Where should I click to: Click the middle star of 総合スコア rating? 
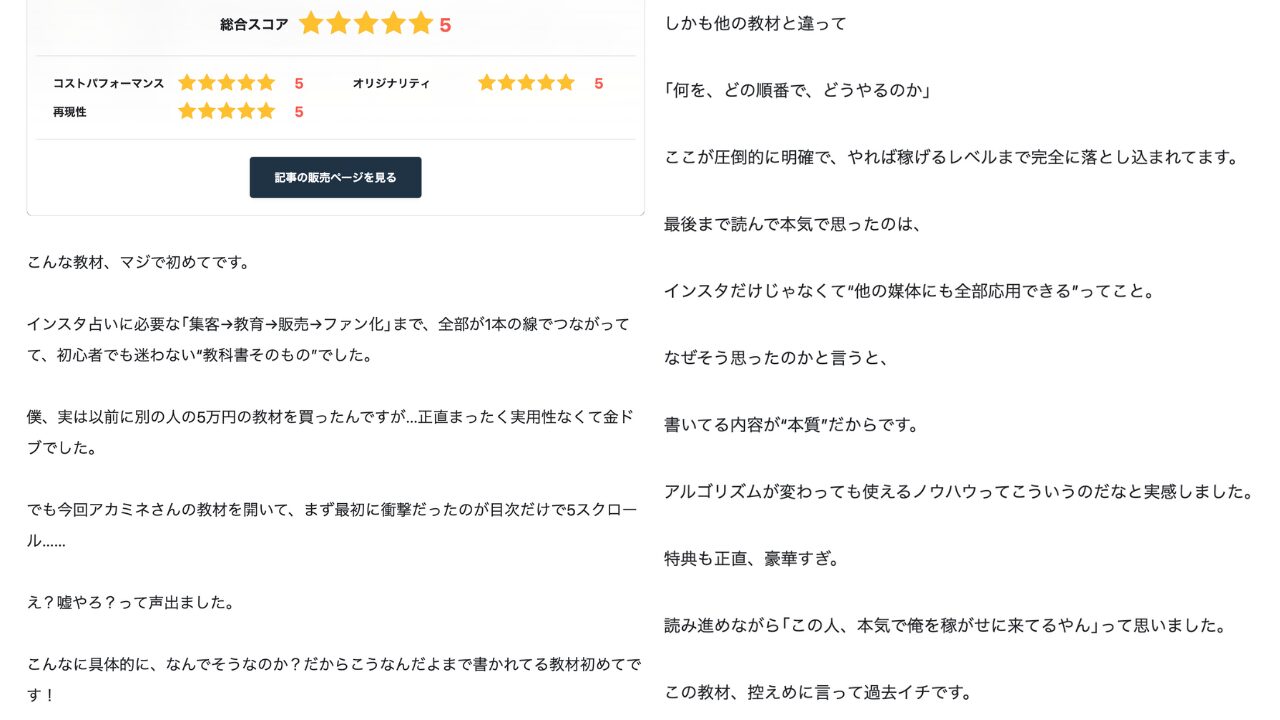click(x=366, y=24)
